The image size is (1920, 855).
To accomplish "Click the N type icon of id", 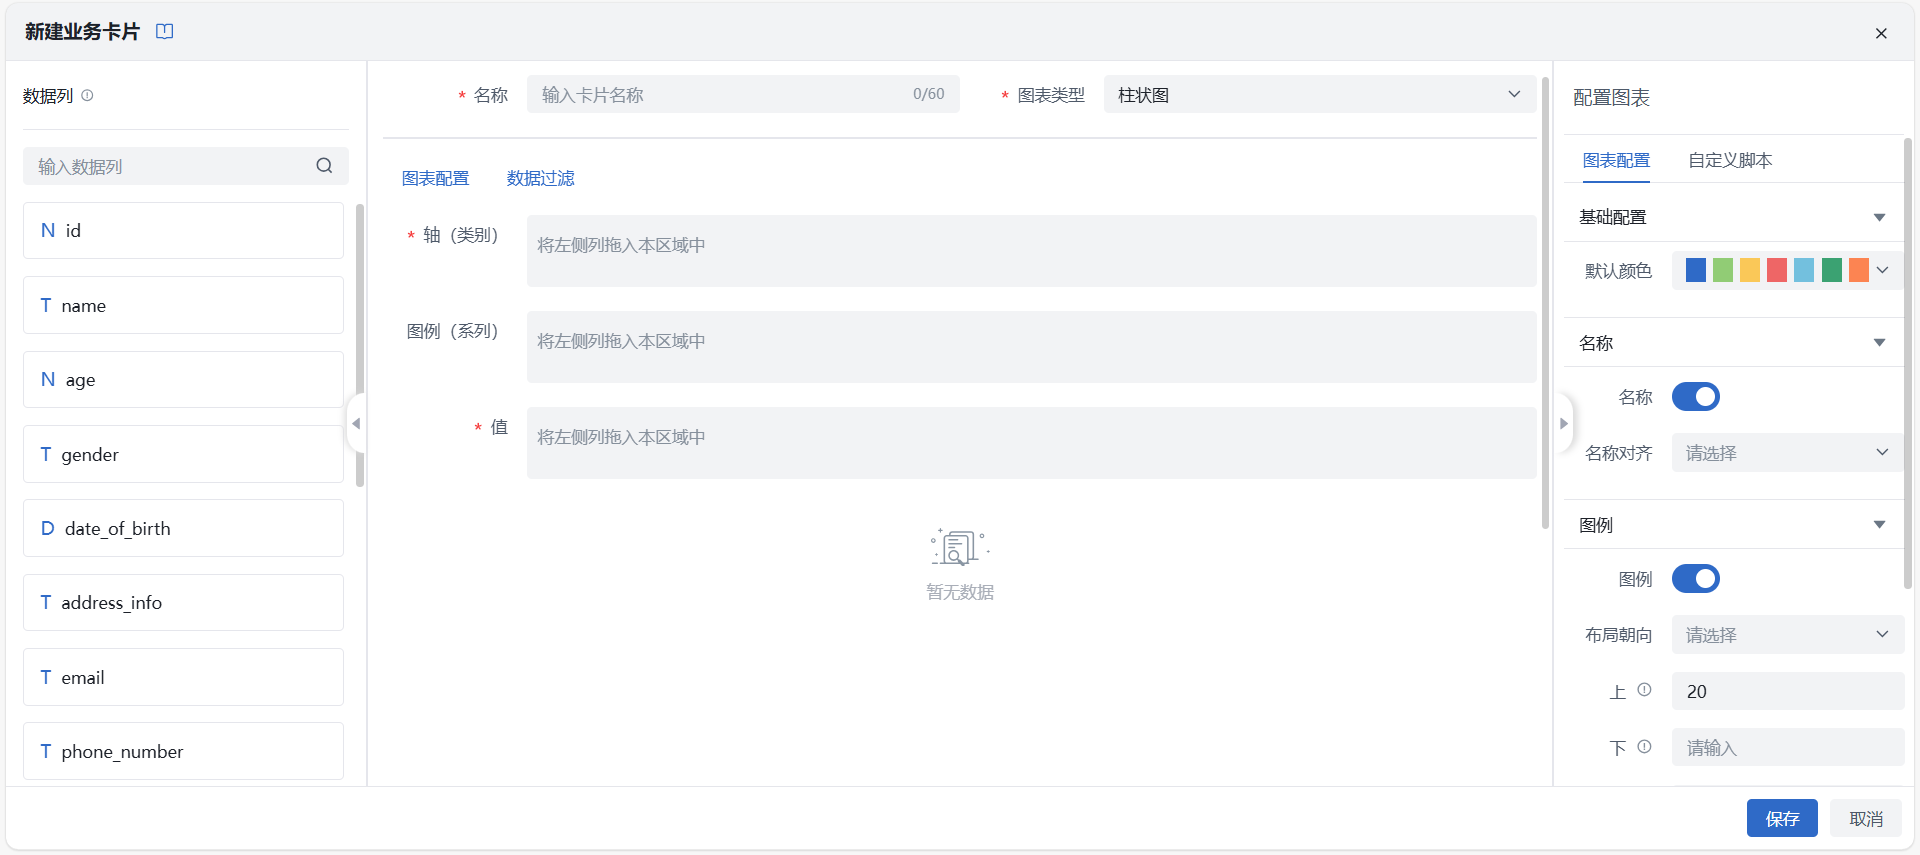I will click(48, 231).
